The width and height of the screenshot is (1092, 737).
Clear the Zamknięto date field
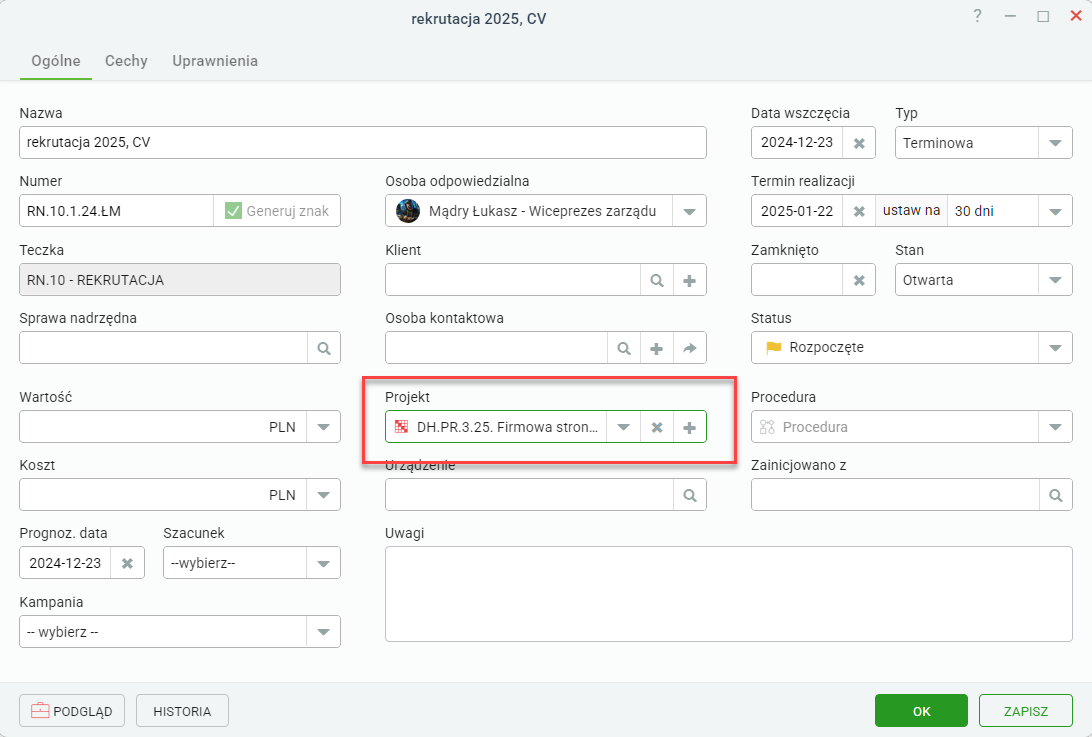click(859, 280)
